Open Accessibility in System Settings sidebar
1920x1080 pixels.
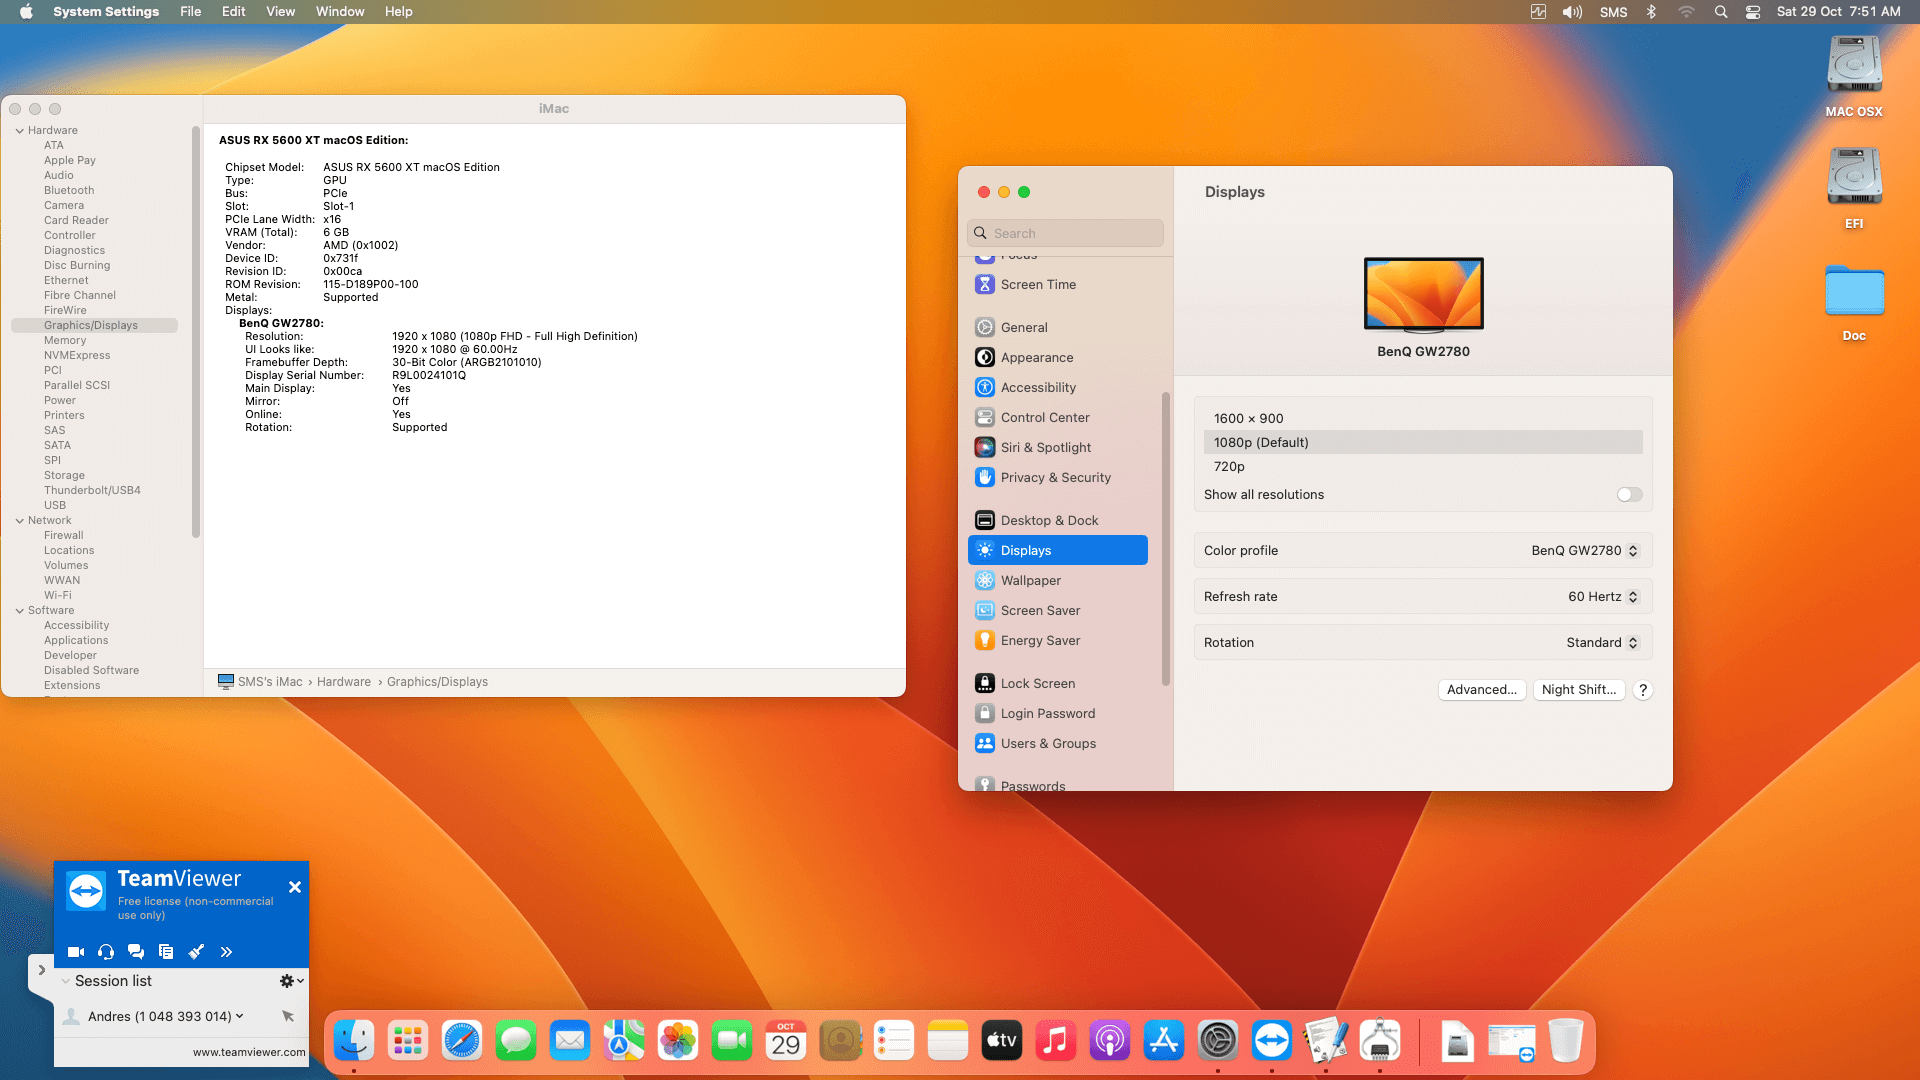(x=1058, y=388)
